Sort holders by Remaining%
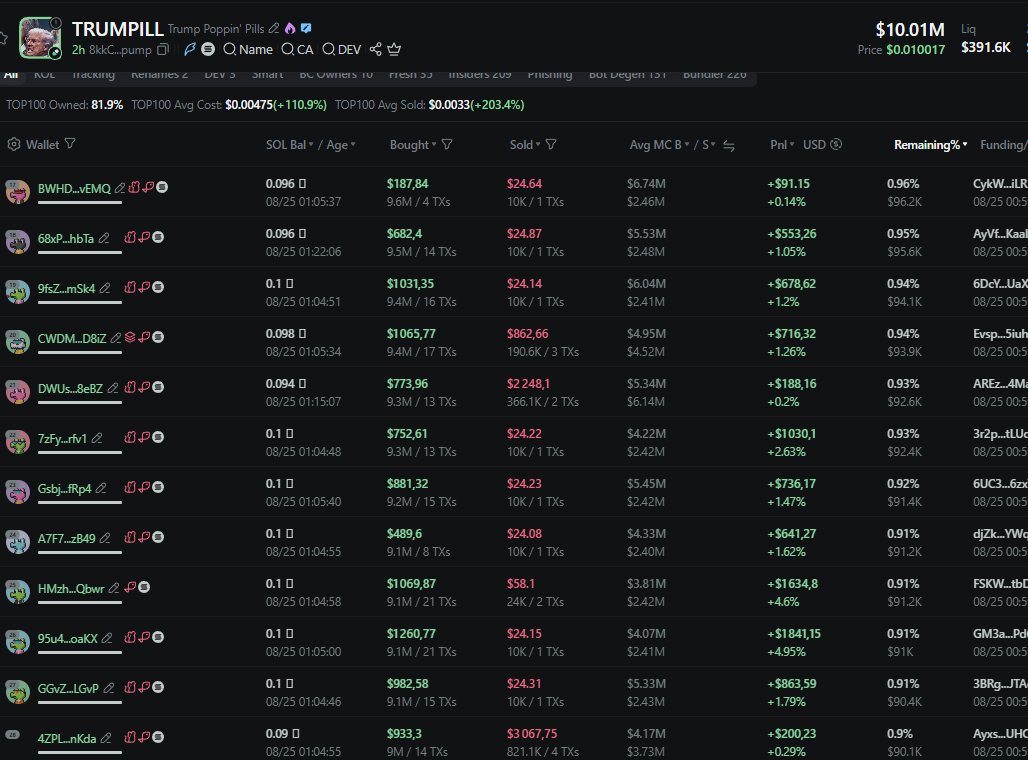 [930, 145]
